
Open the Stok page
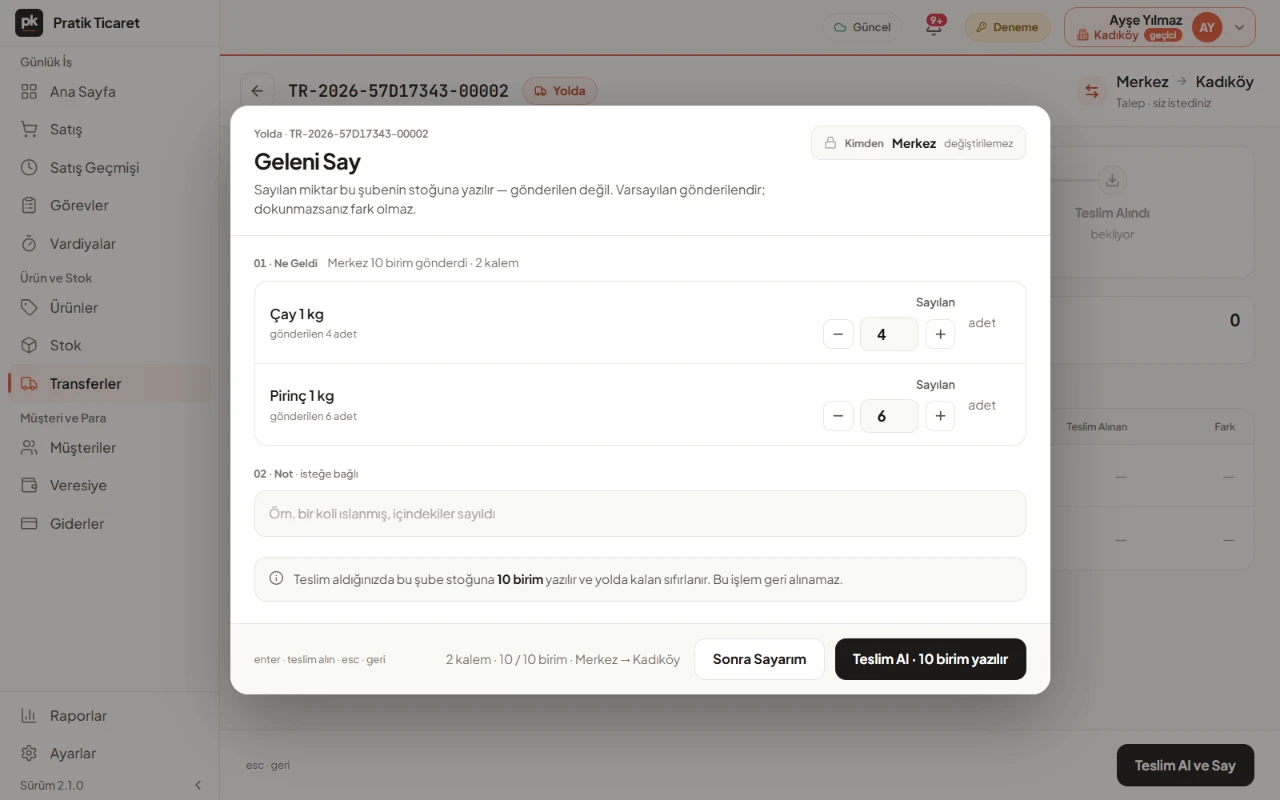tap(109, 345)
